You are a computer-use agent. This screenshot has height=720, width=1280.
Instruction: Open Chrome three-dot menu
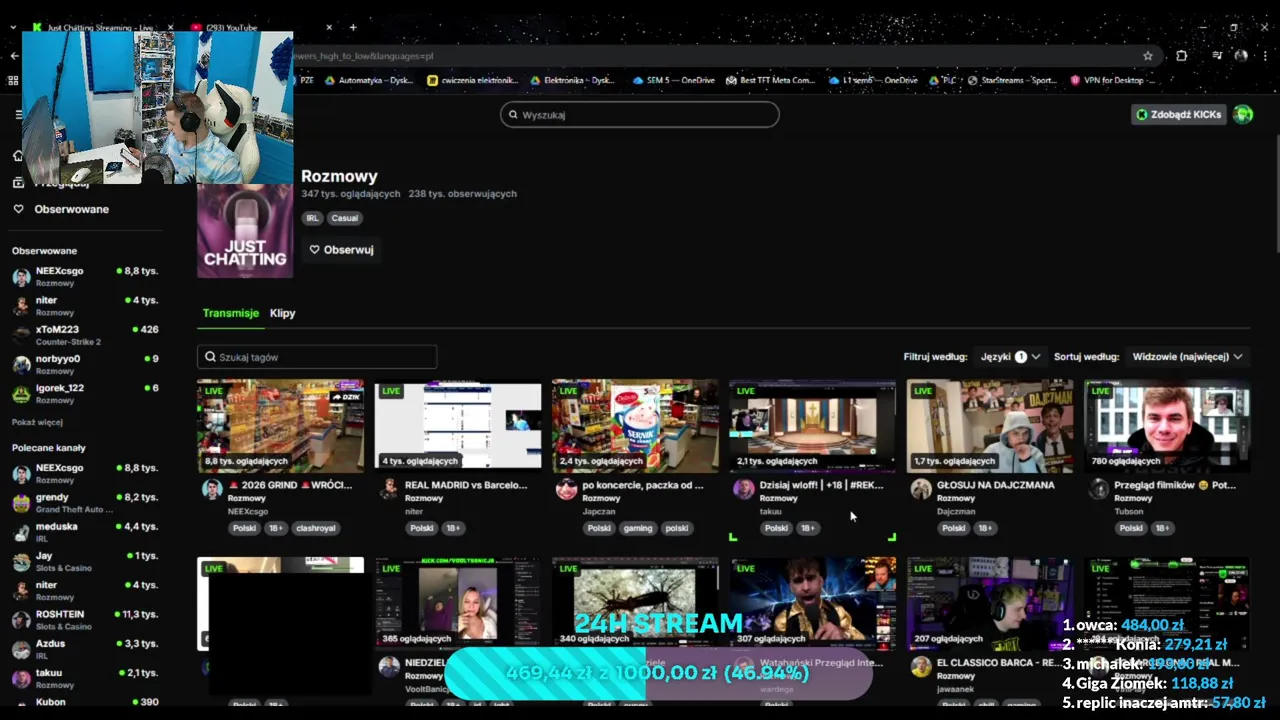[x=1264, y=56]
